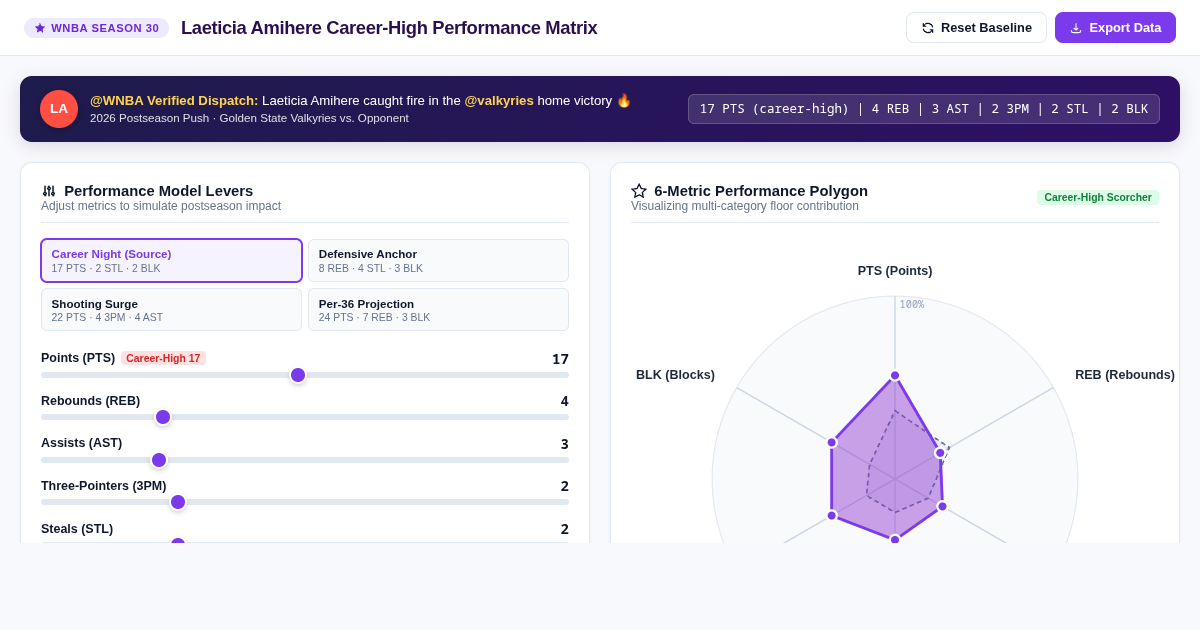The width and height of the screenshot is (1200, 630).
Task: Click the sliders icon beside Performance Model Levers
Action: pyautogui.click(x=49, y=191)
